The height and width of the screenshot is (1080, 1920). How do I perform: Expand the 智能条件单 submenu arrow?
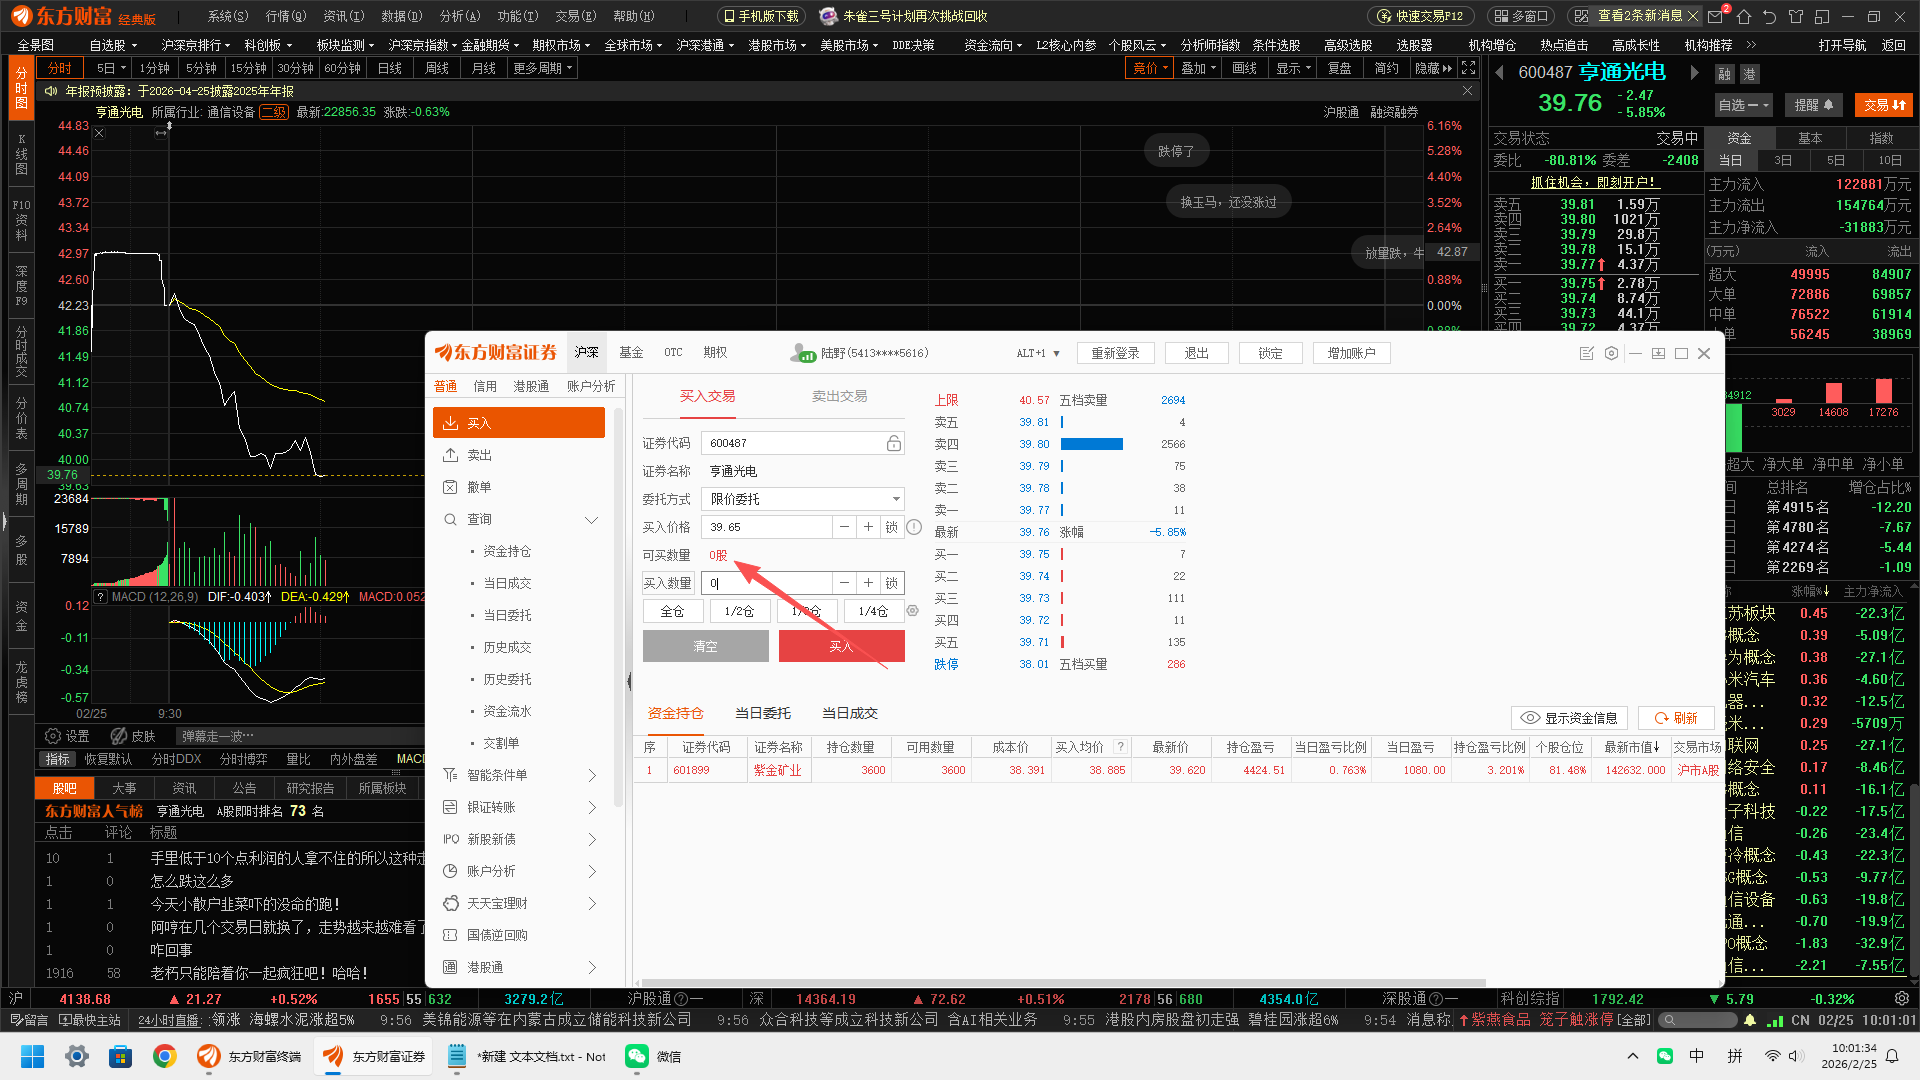[x=592, y=775]
